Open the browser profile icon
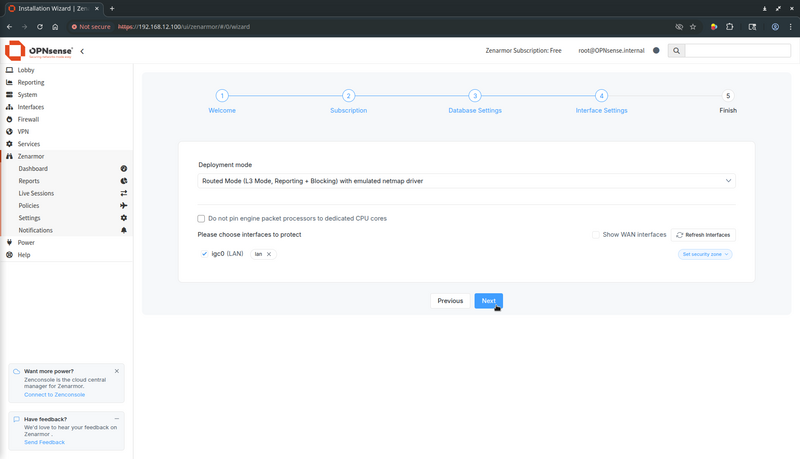 click(775, 27)
